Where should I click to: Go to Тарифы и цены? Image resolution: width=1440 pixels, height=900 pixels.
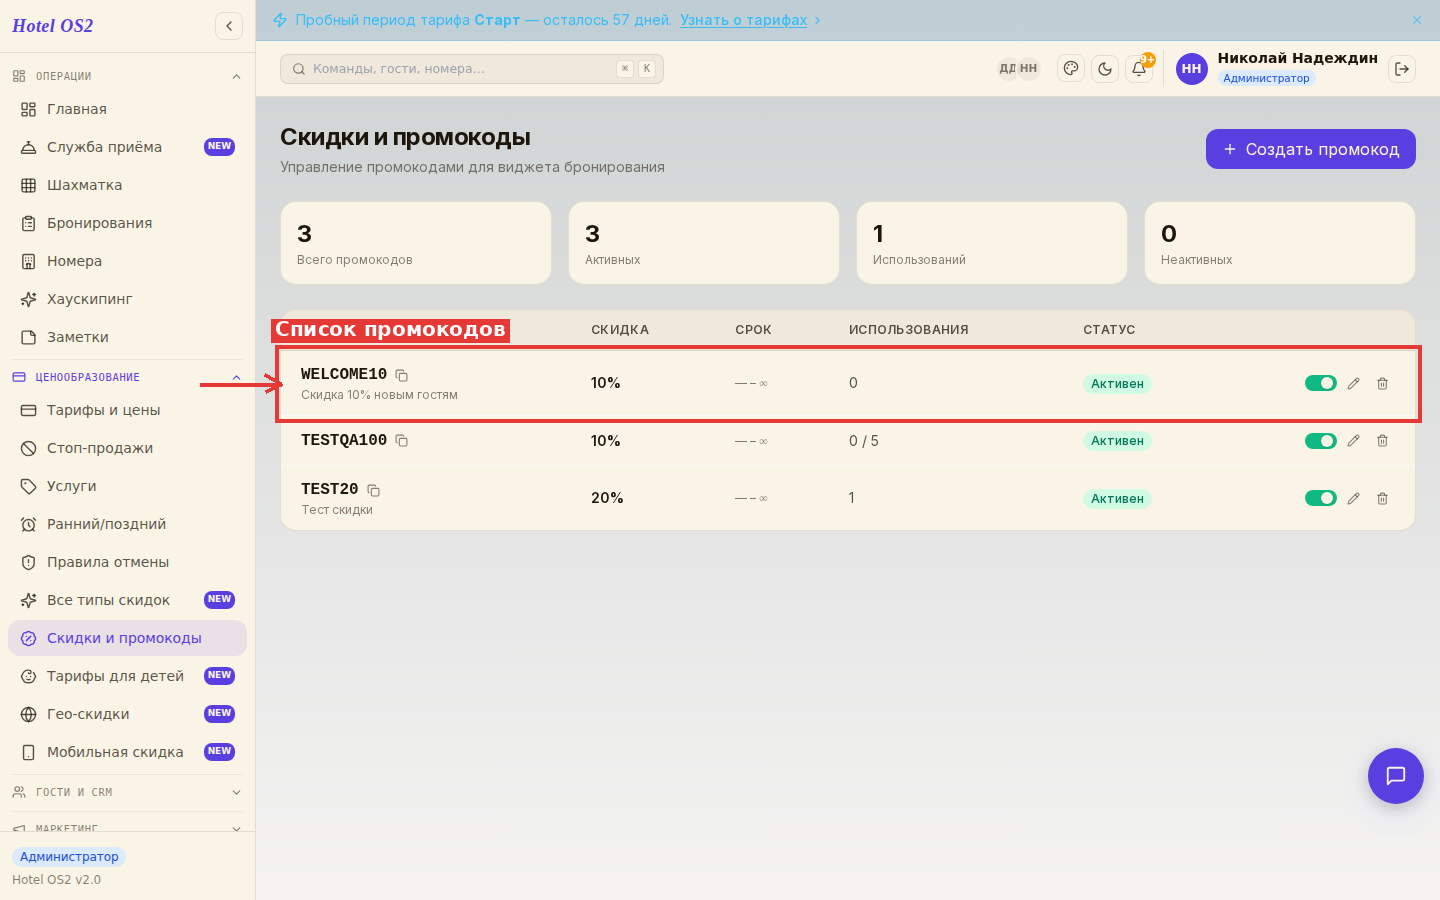(127, 410)
